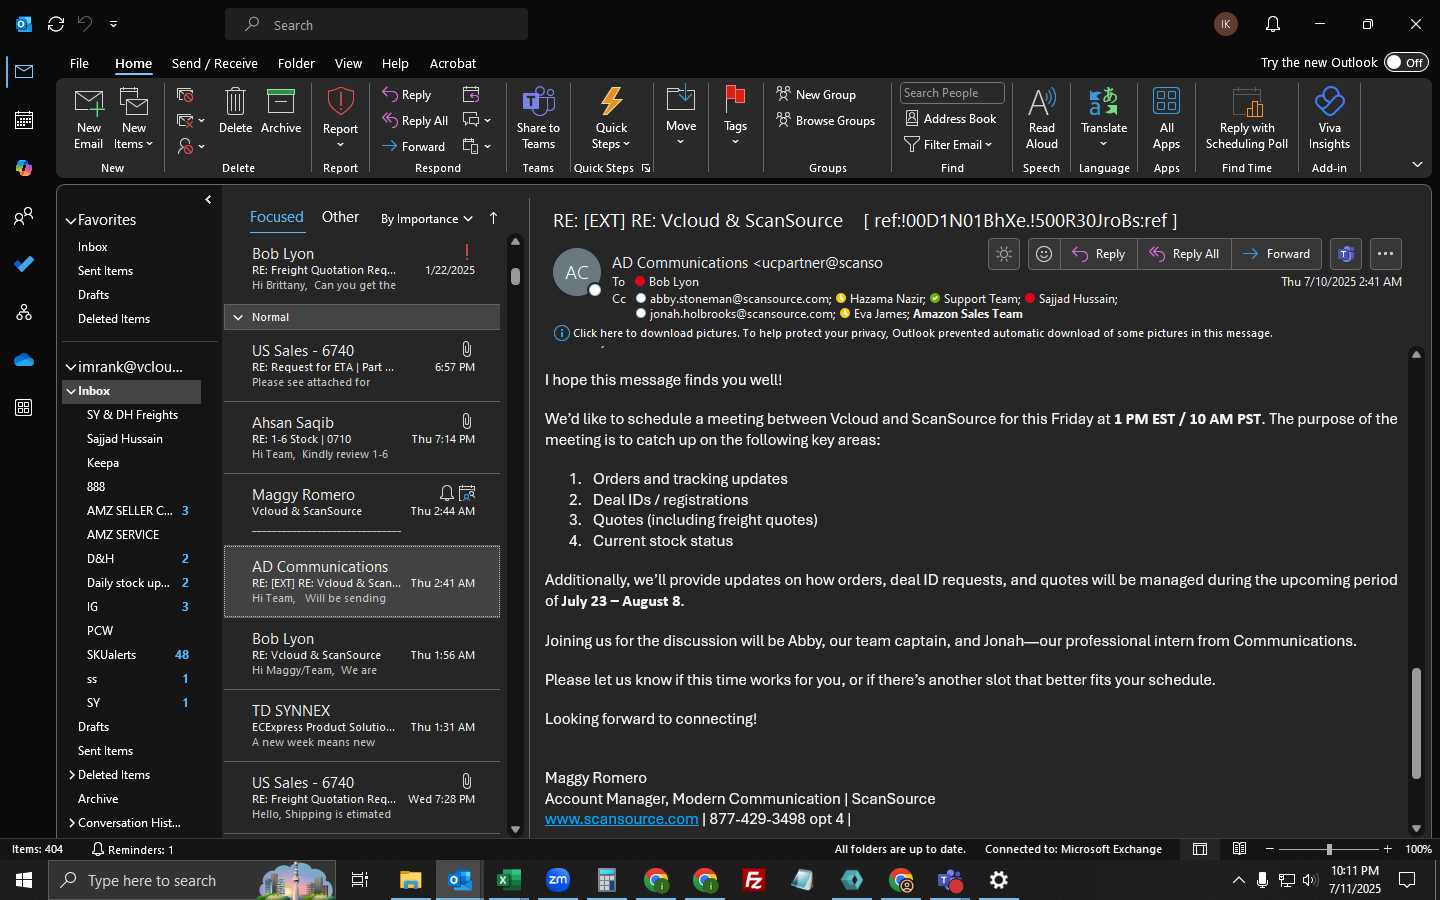The height and width of the screenshot is (900, 1440).
Task: Click Reply All in message header
Action: click(1184, 254)
